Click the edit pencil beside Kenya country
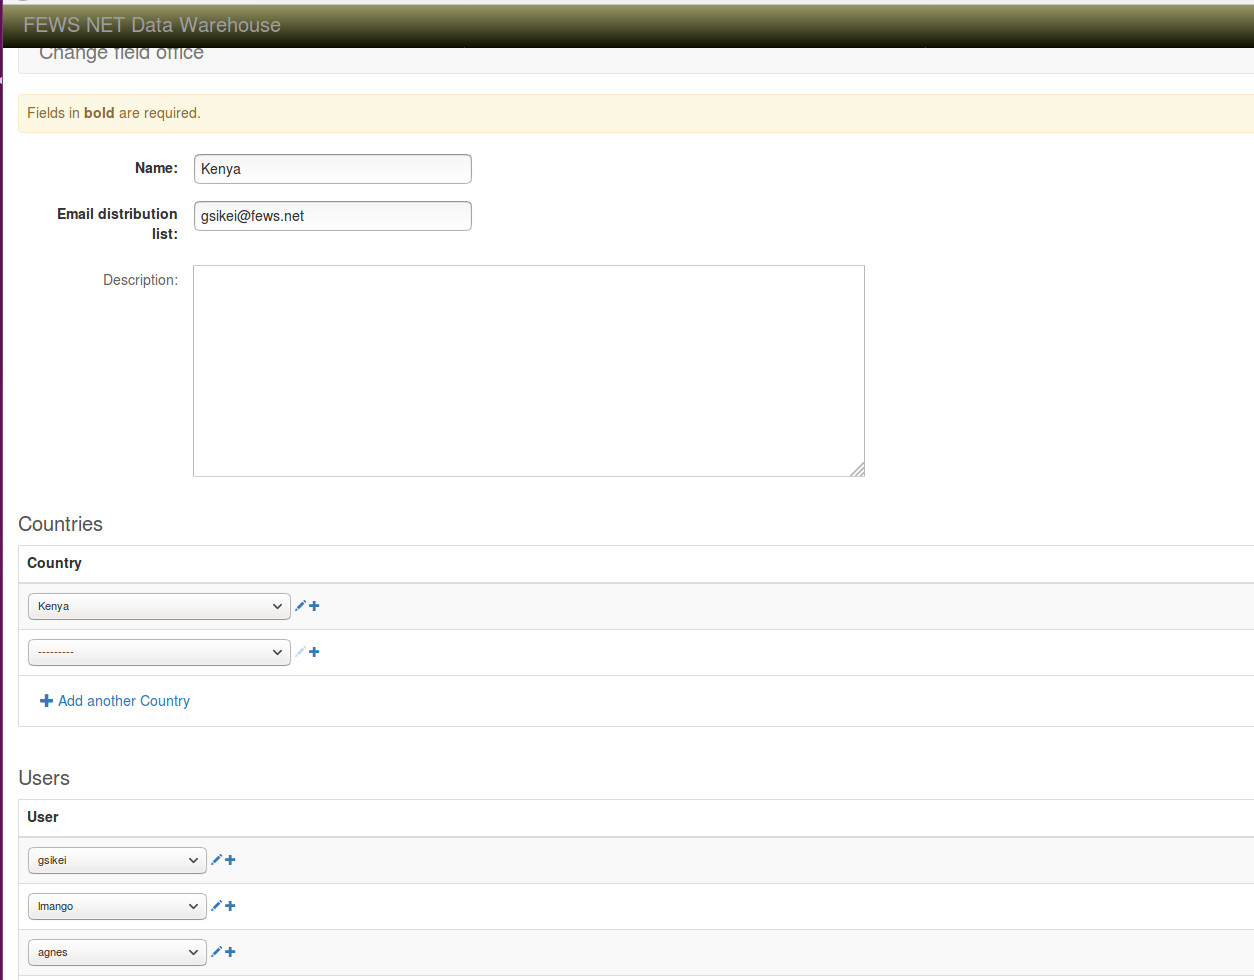This screenshot has height=980, width=1254. point(300,606)
